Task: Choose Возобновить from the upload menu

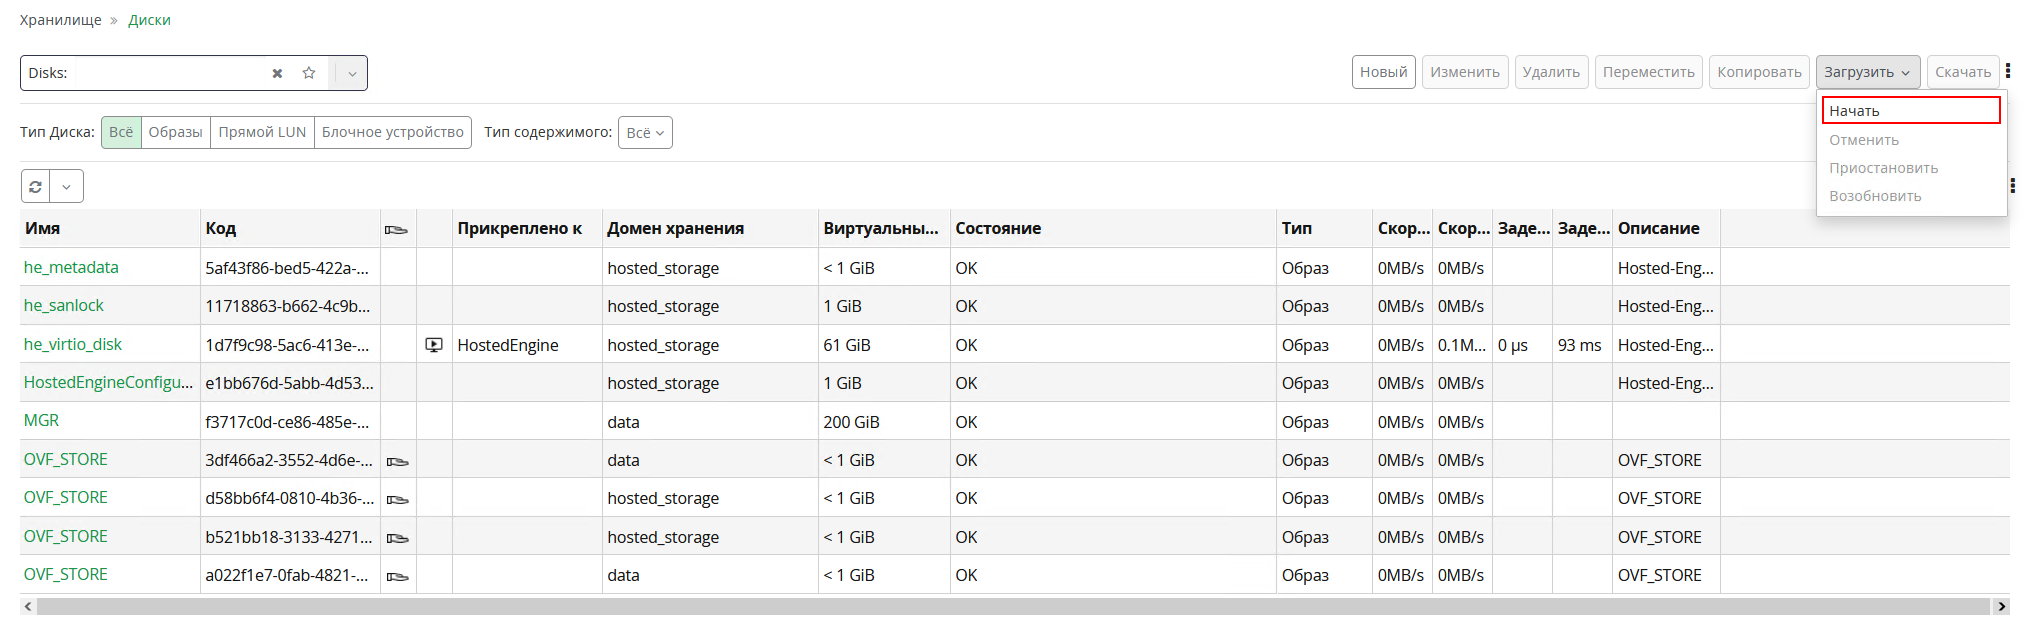Action: (1911, 196)
